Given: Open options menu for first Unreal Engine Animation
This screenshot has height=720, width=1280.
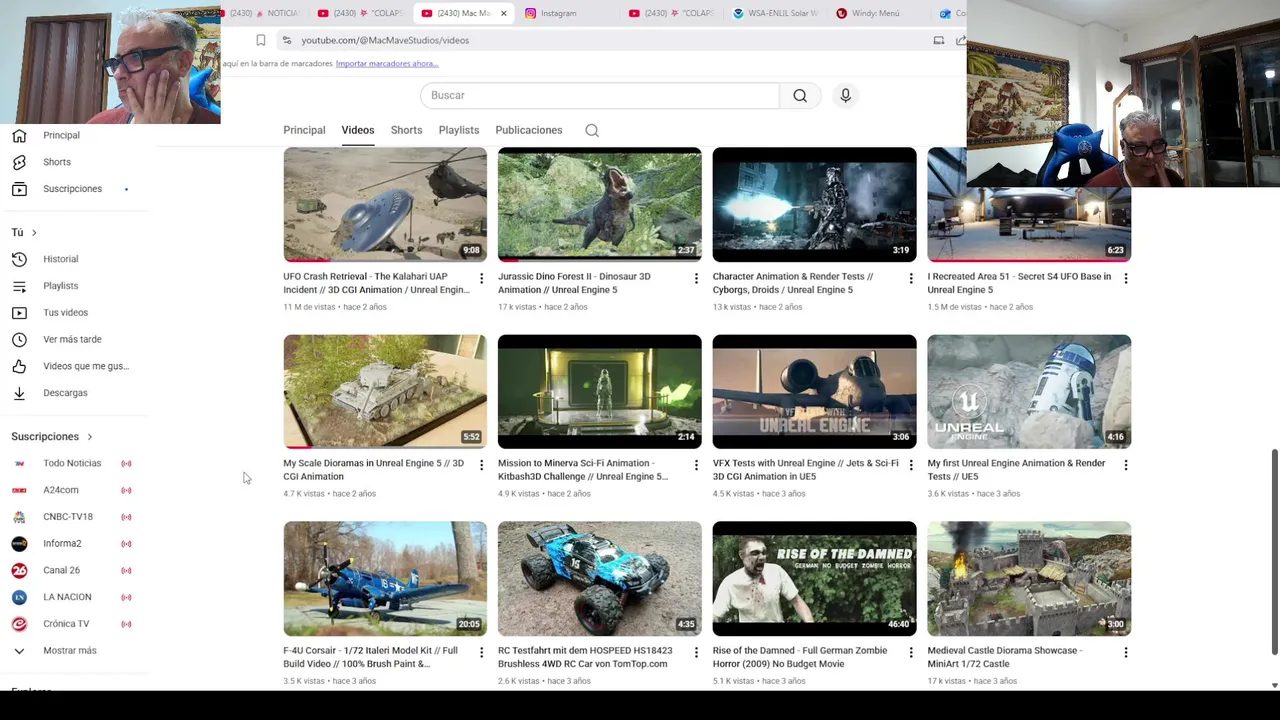Looking at the screenshot, I should click(1125, 465).
